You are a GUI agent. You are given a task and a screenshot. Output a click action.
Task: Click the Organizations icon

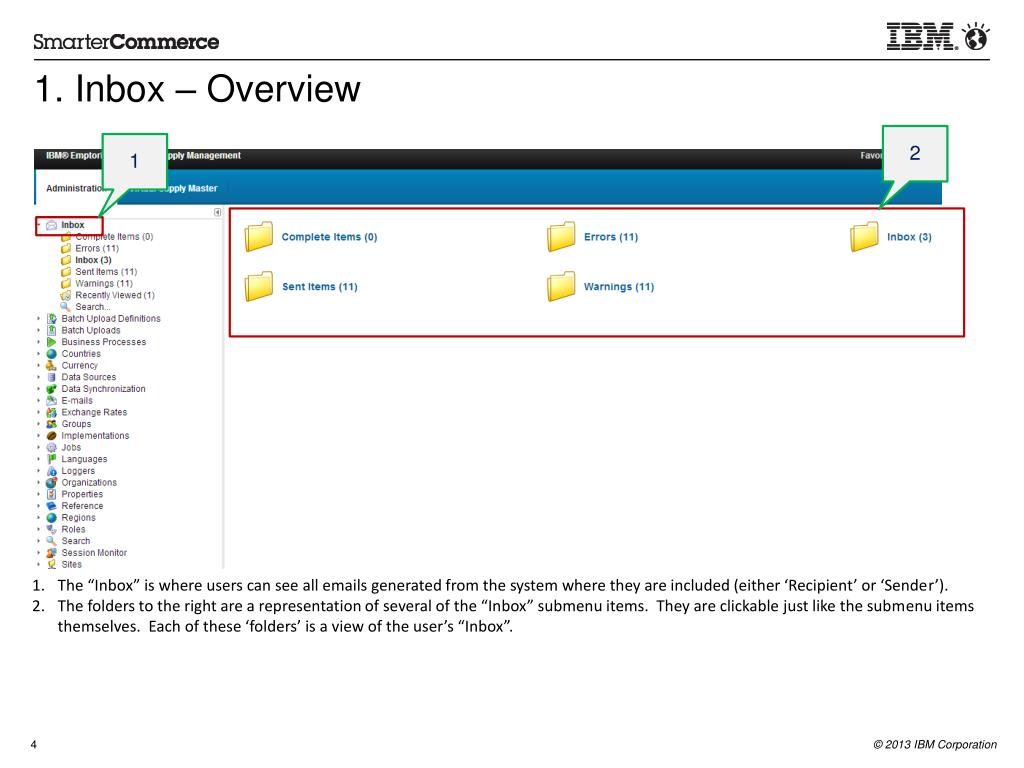click(x=52, y=483)
